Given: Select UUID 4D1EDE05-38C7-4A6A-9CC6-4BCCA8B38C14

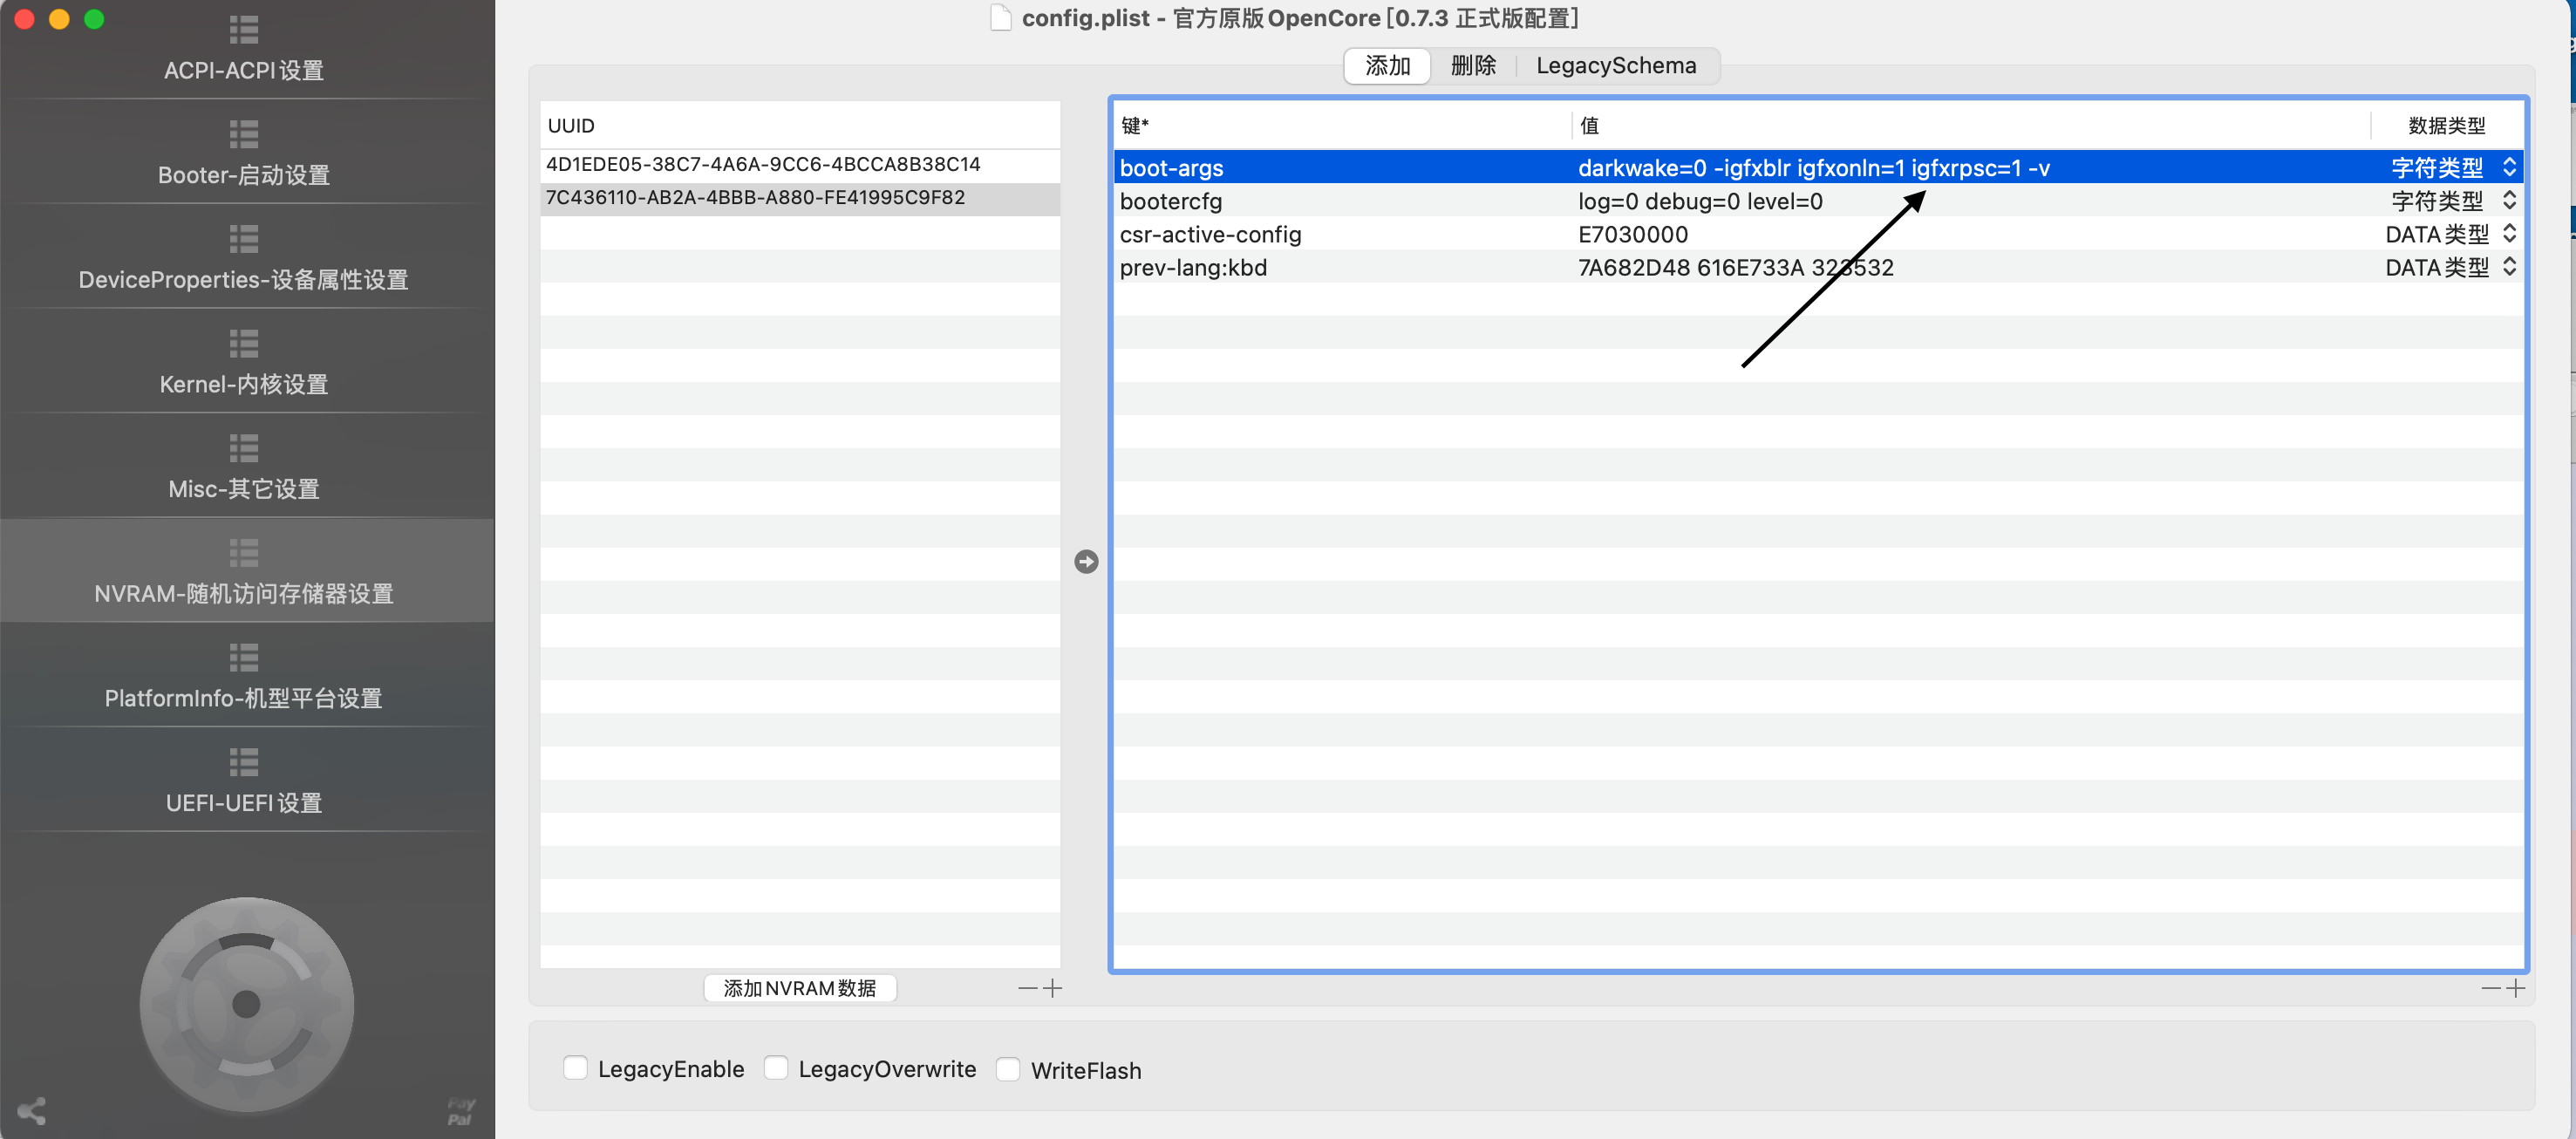Looking at the screenshot, I should pos(800,165).
